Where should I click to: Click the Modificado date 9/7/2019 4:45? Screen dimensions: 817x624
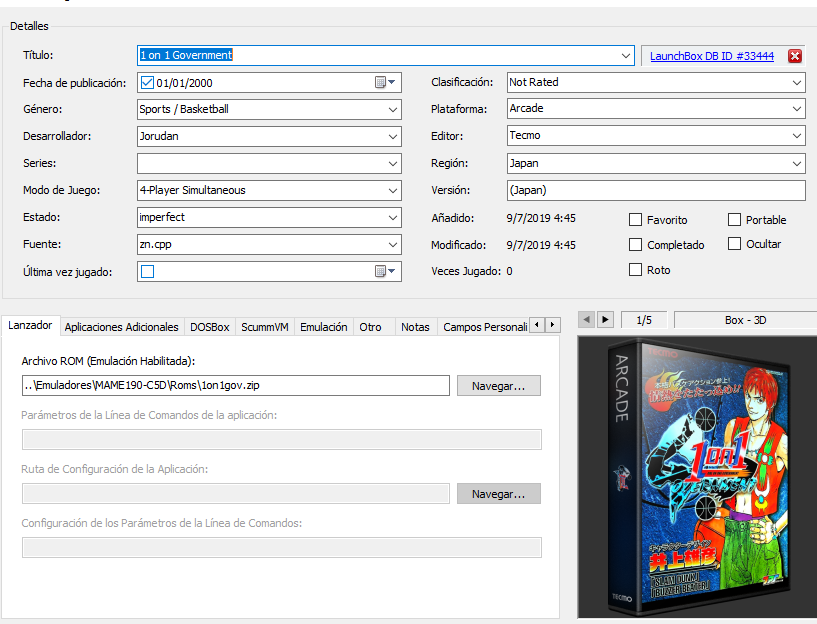[541, 245]
